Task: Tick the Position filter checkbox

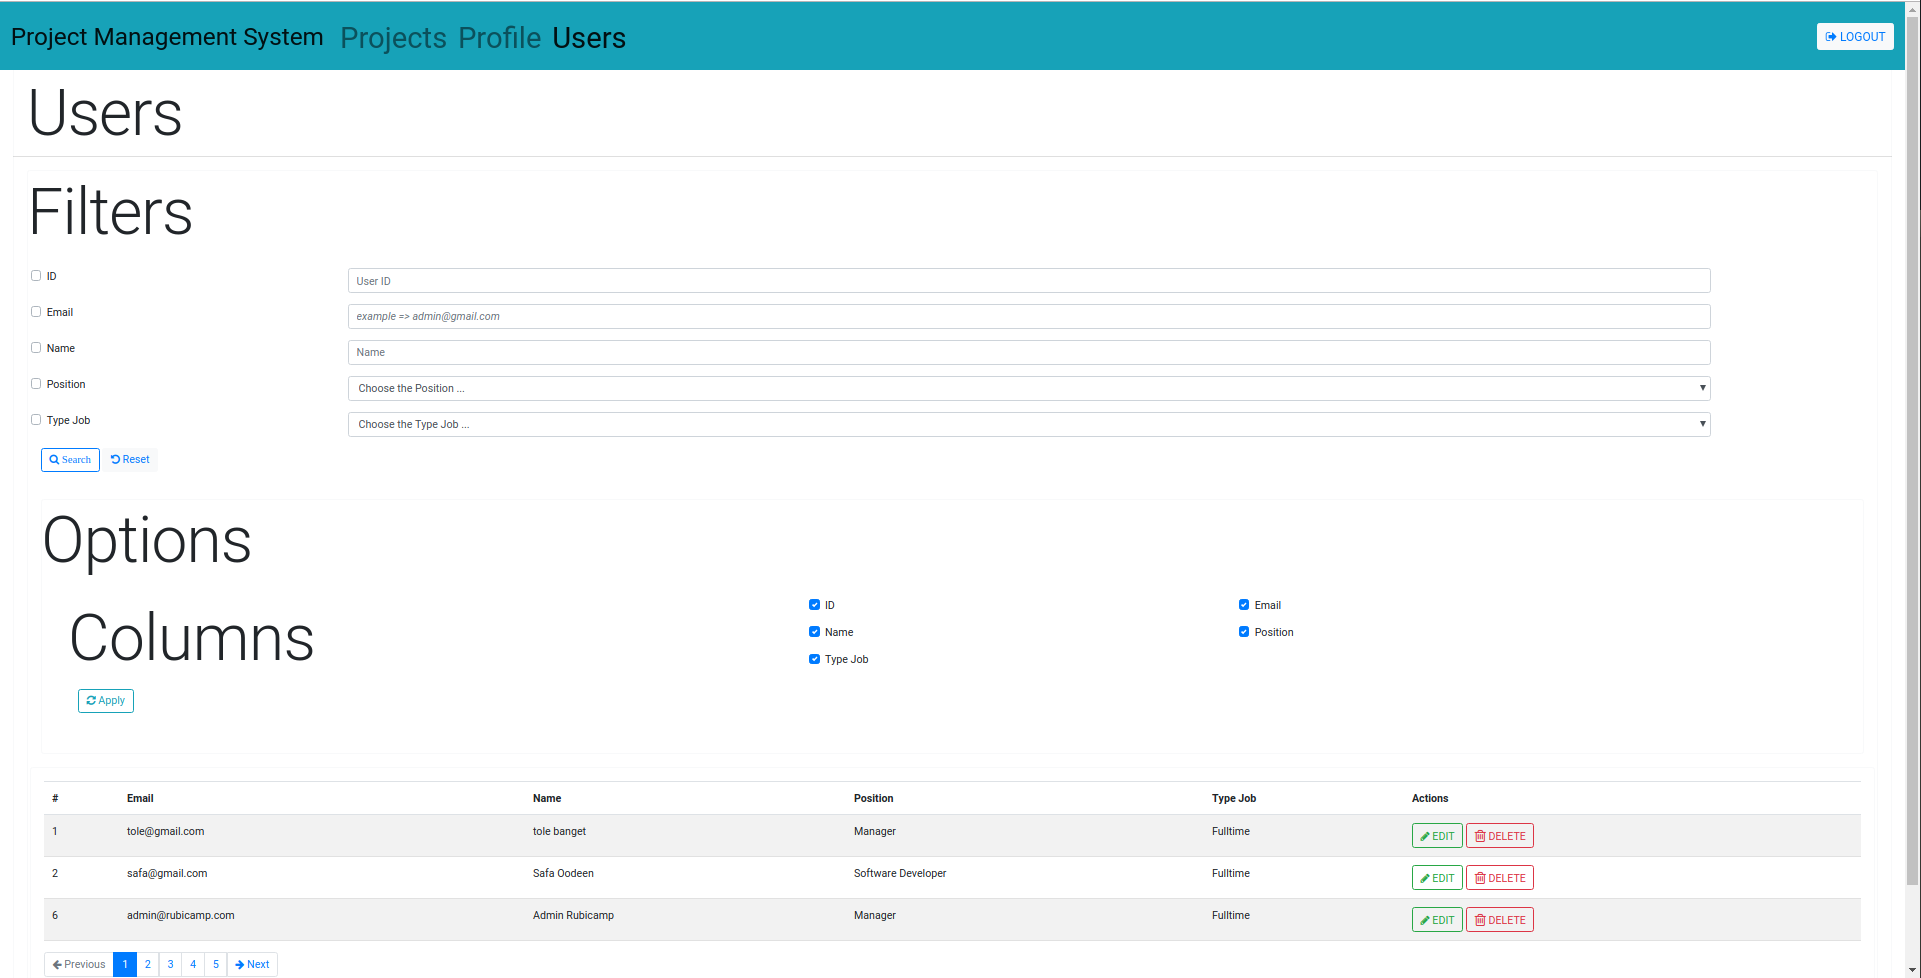Action: (36, 384)
